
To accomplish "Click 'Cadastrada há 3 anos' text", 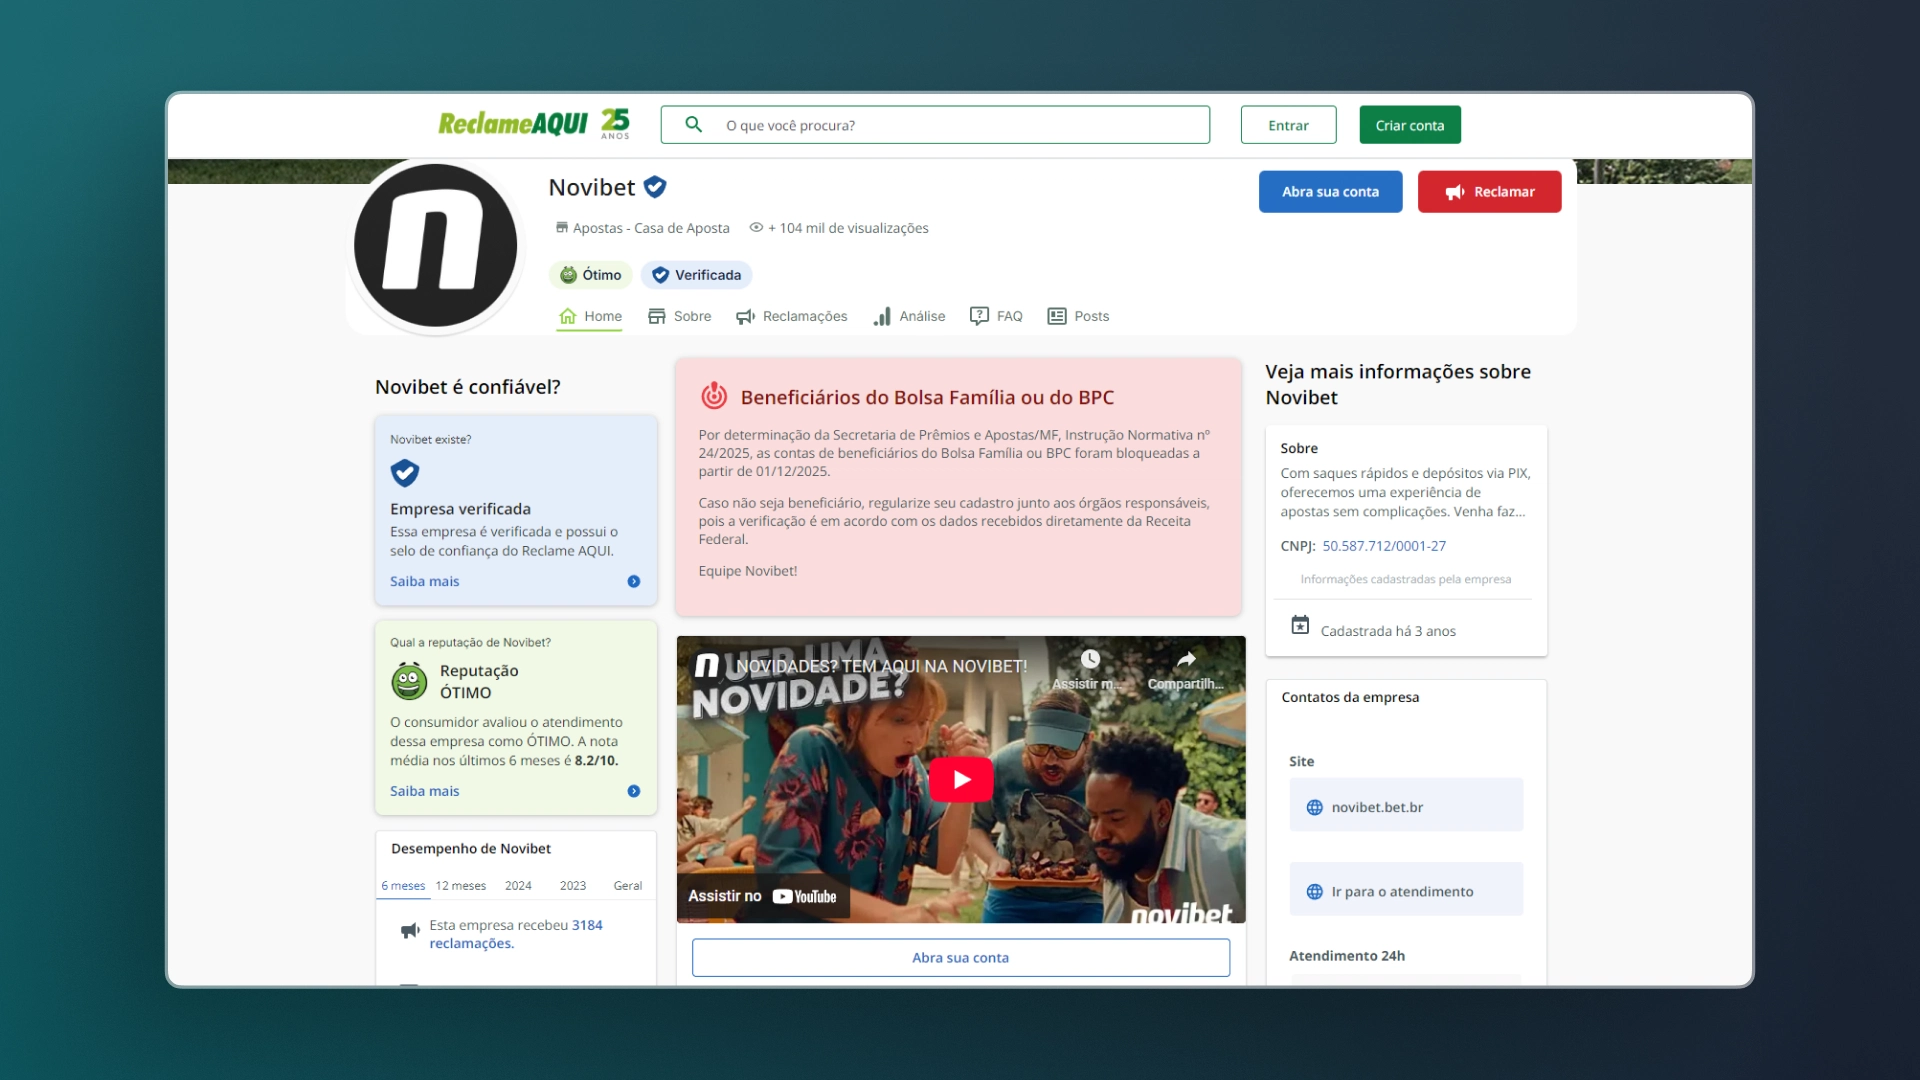I will [1388, 631].
